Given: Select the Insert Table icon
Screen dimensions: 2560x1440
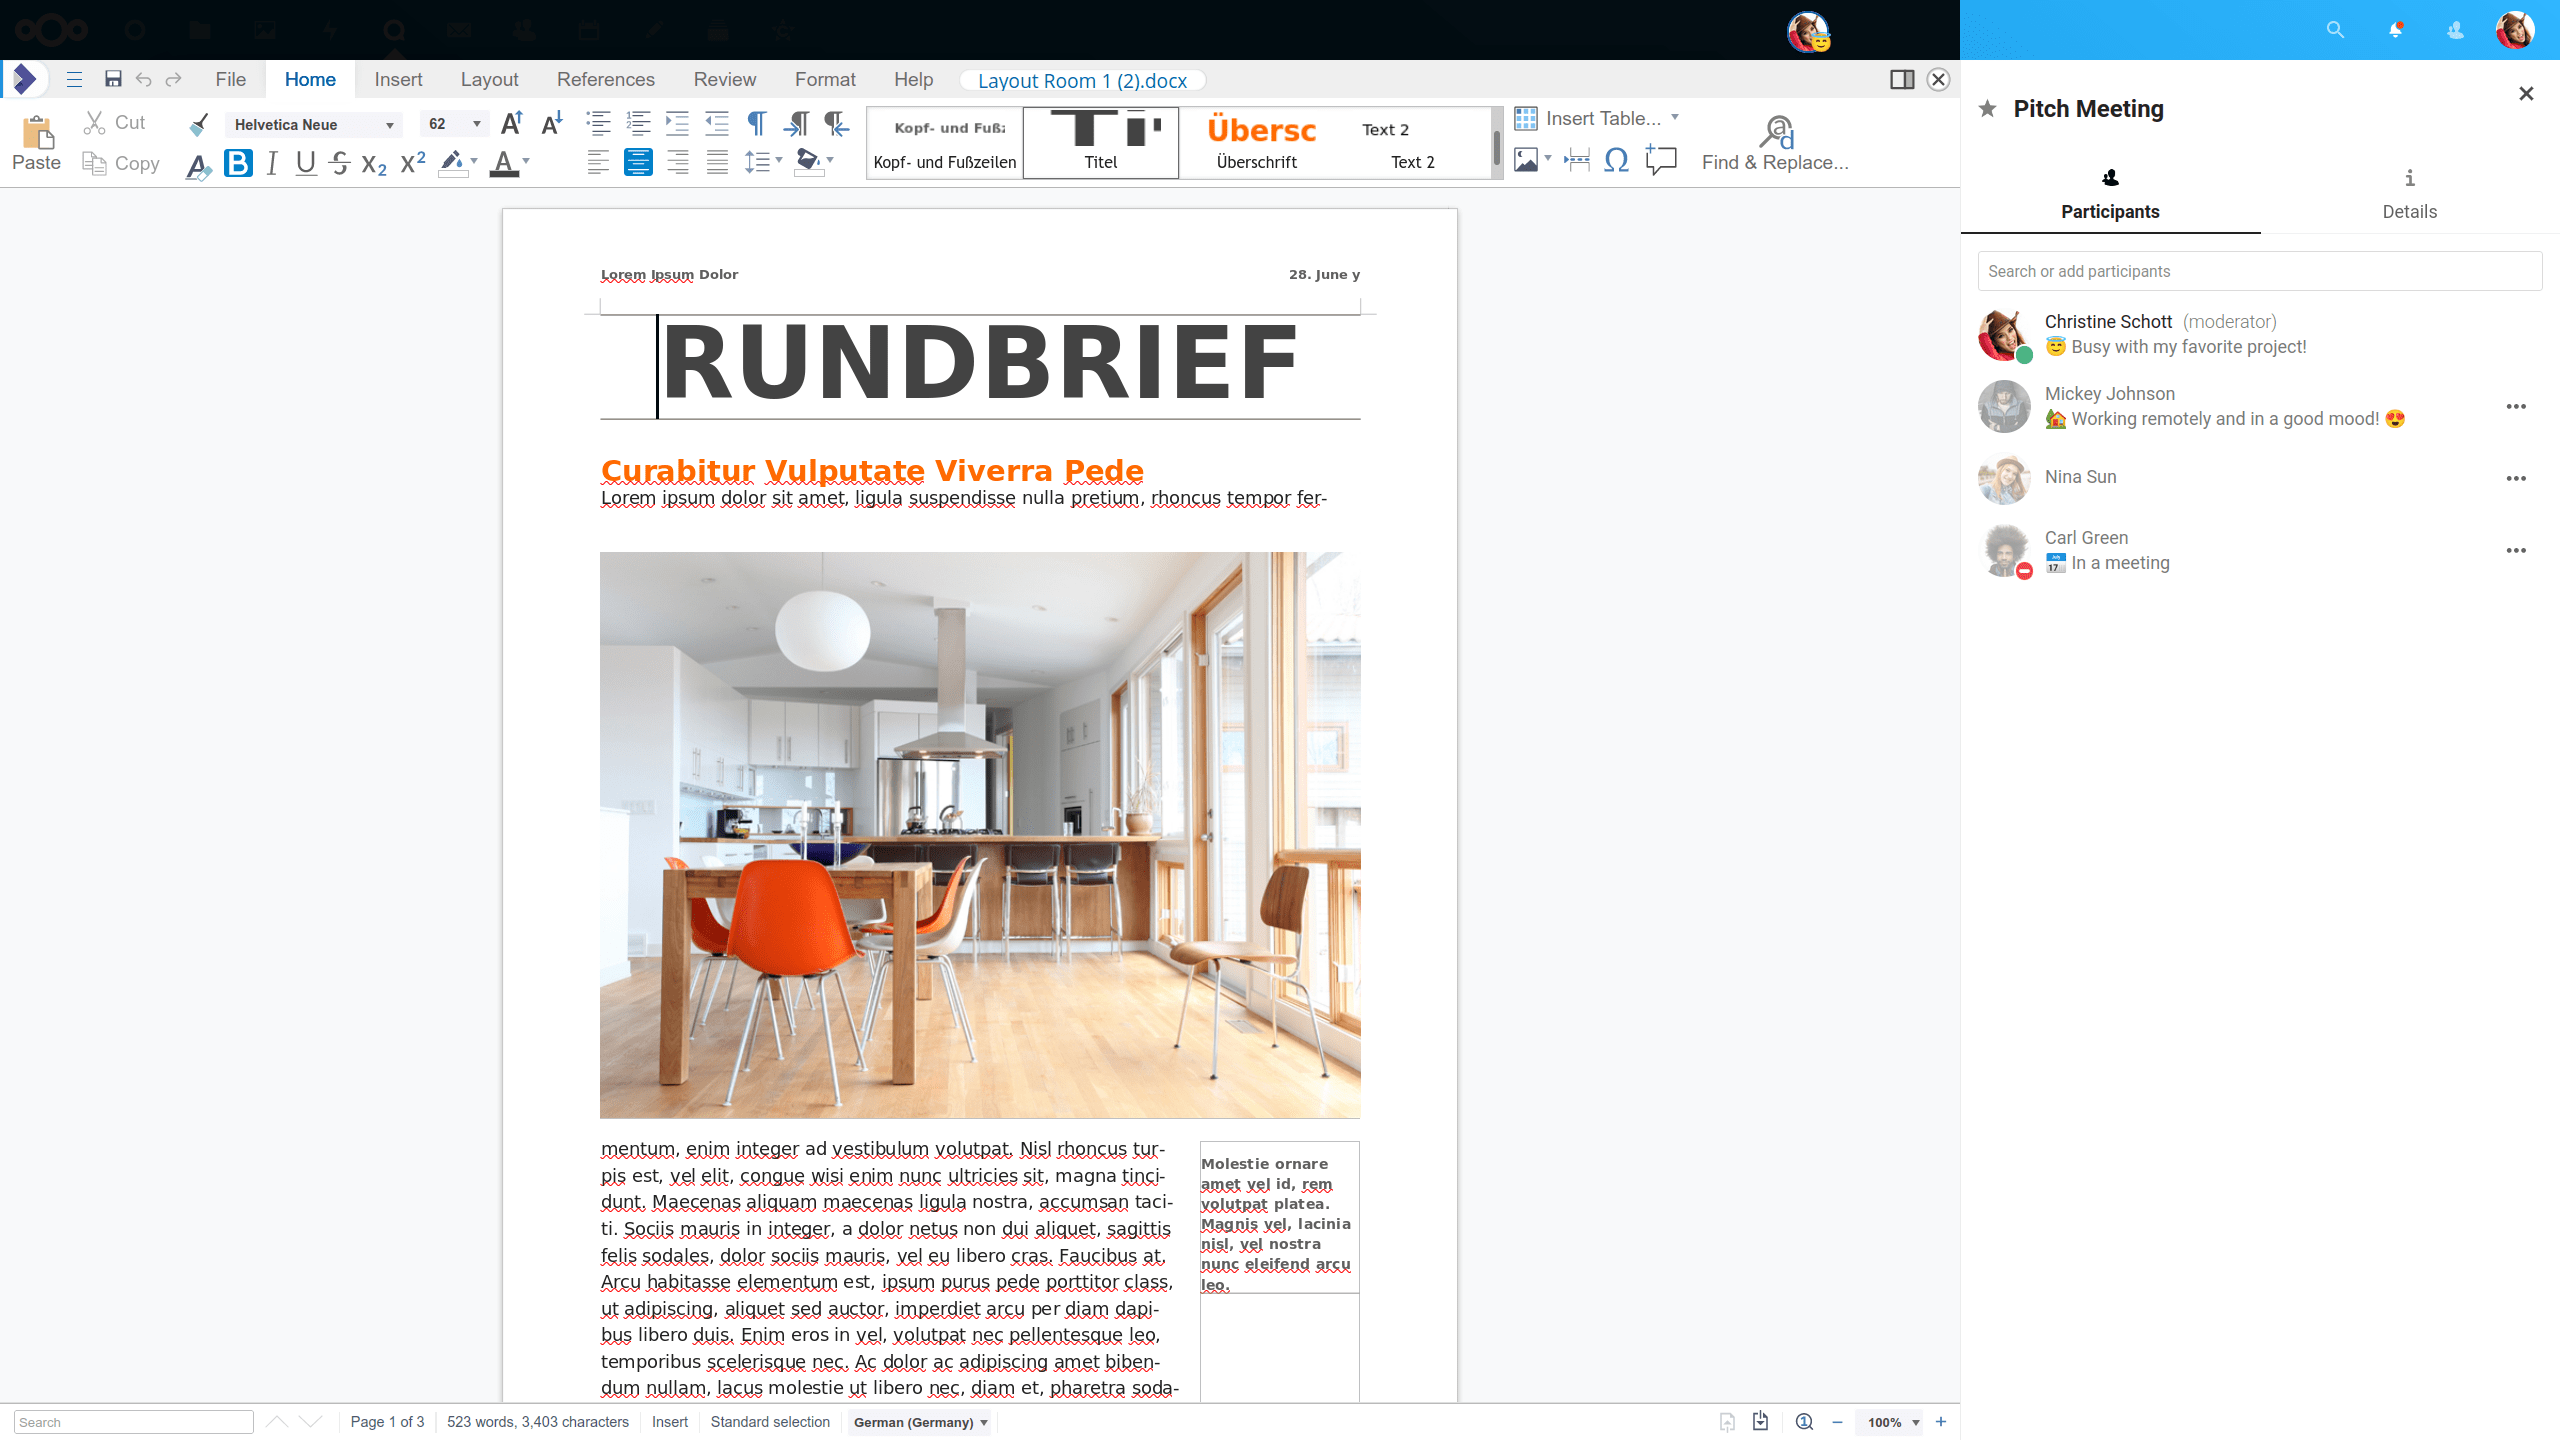Looking at the screenshot, I should pos(1524,118).
